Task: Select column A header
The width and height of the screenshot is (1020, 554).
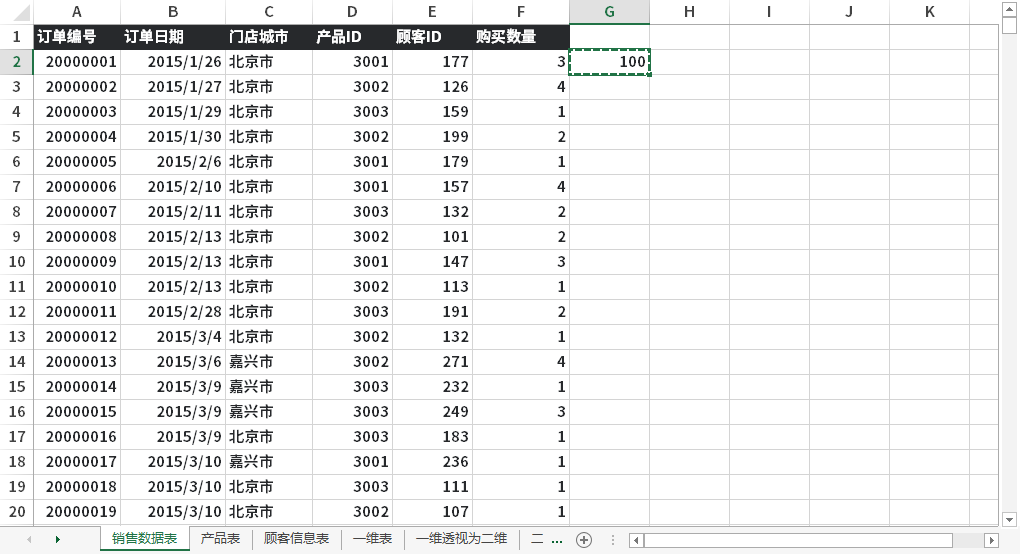Action: point(77,12)
